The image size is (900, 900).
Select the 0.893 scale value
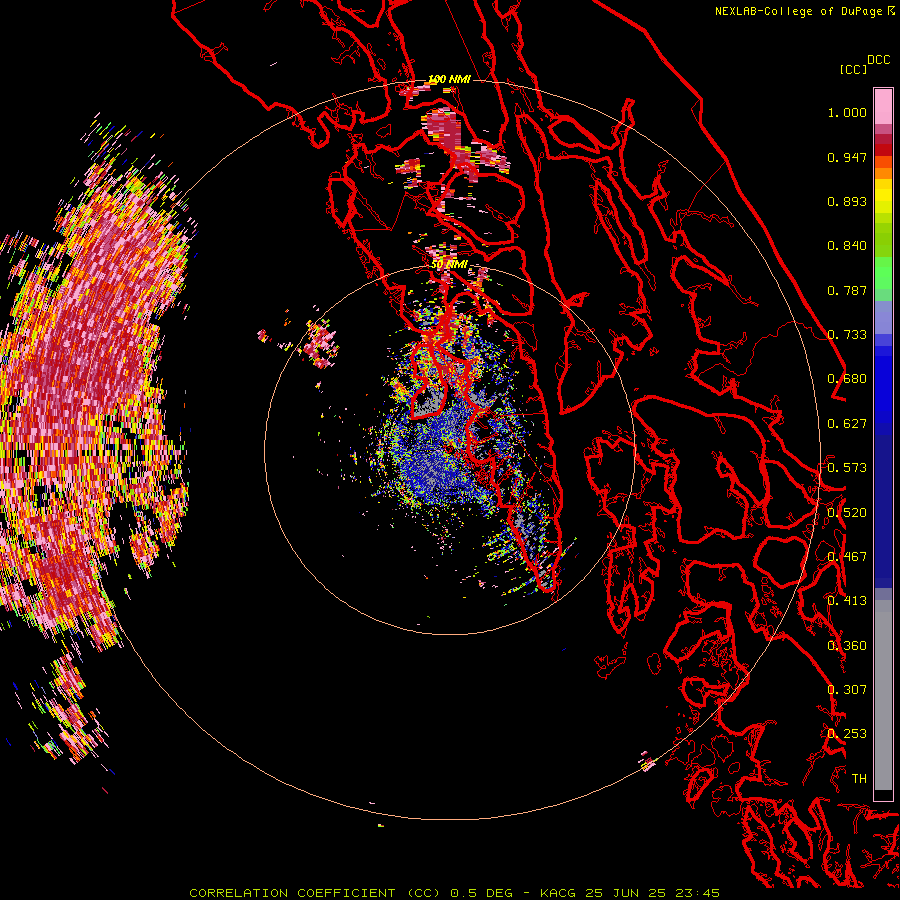847,201
